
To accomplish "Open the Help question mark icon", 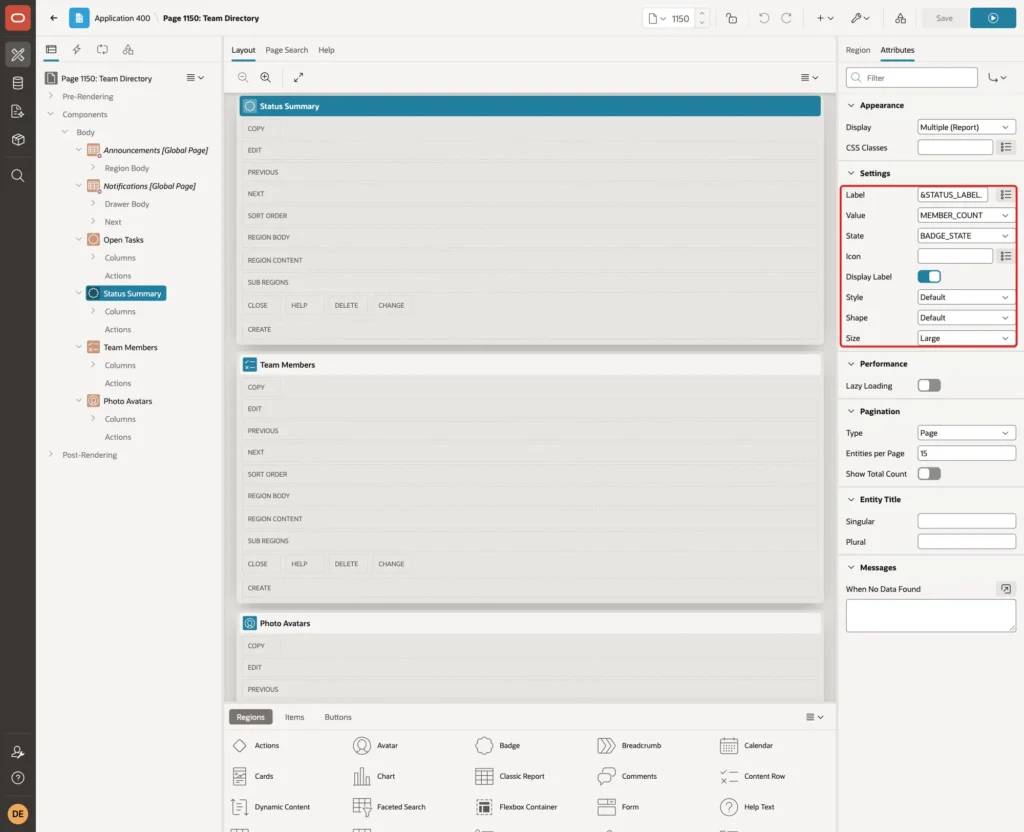I will click(18, 778).
